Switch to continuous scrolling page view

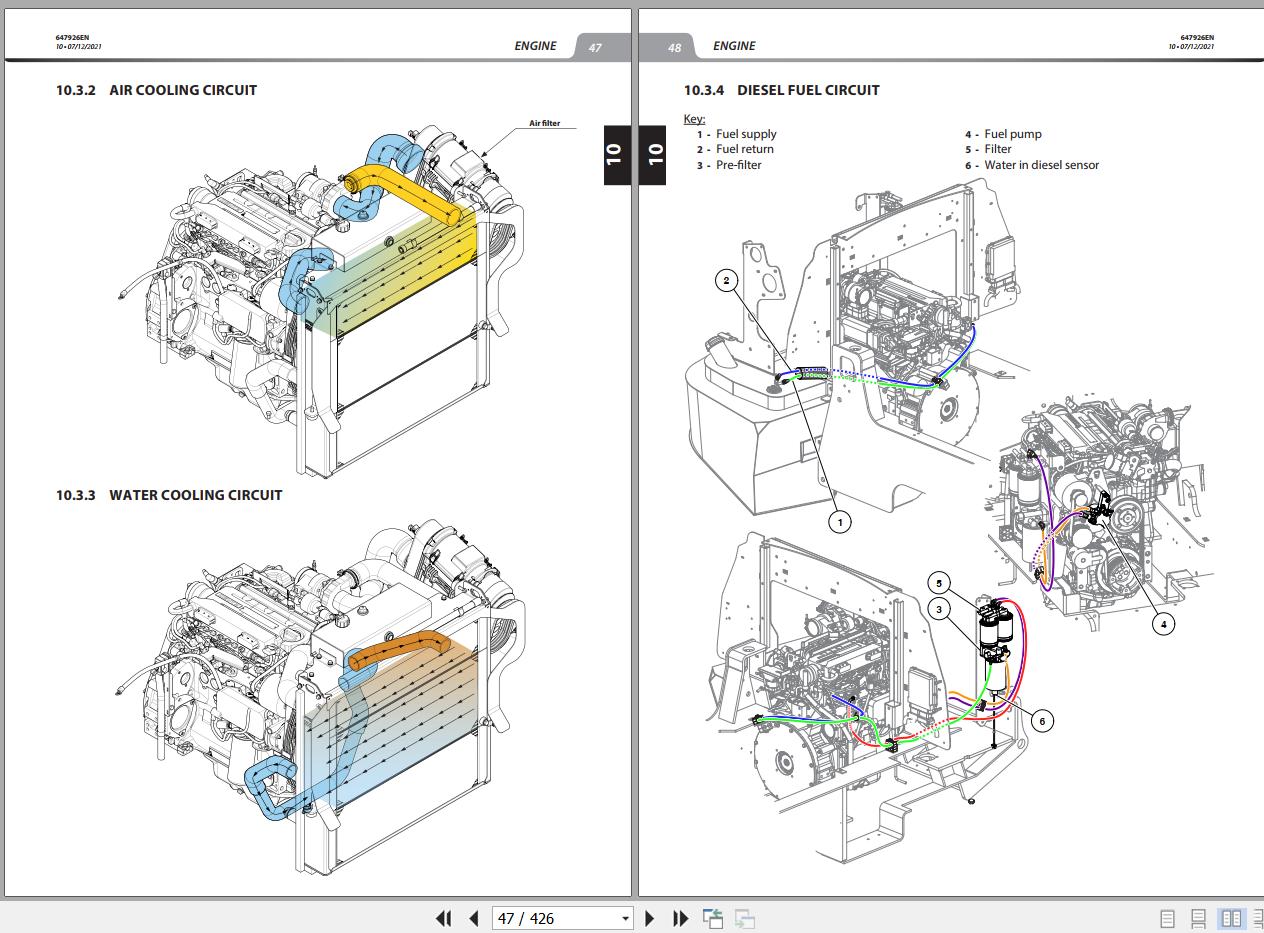pyautogui.click(x=1199, y=918)
